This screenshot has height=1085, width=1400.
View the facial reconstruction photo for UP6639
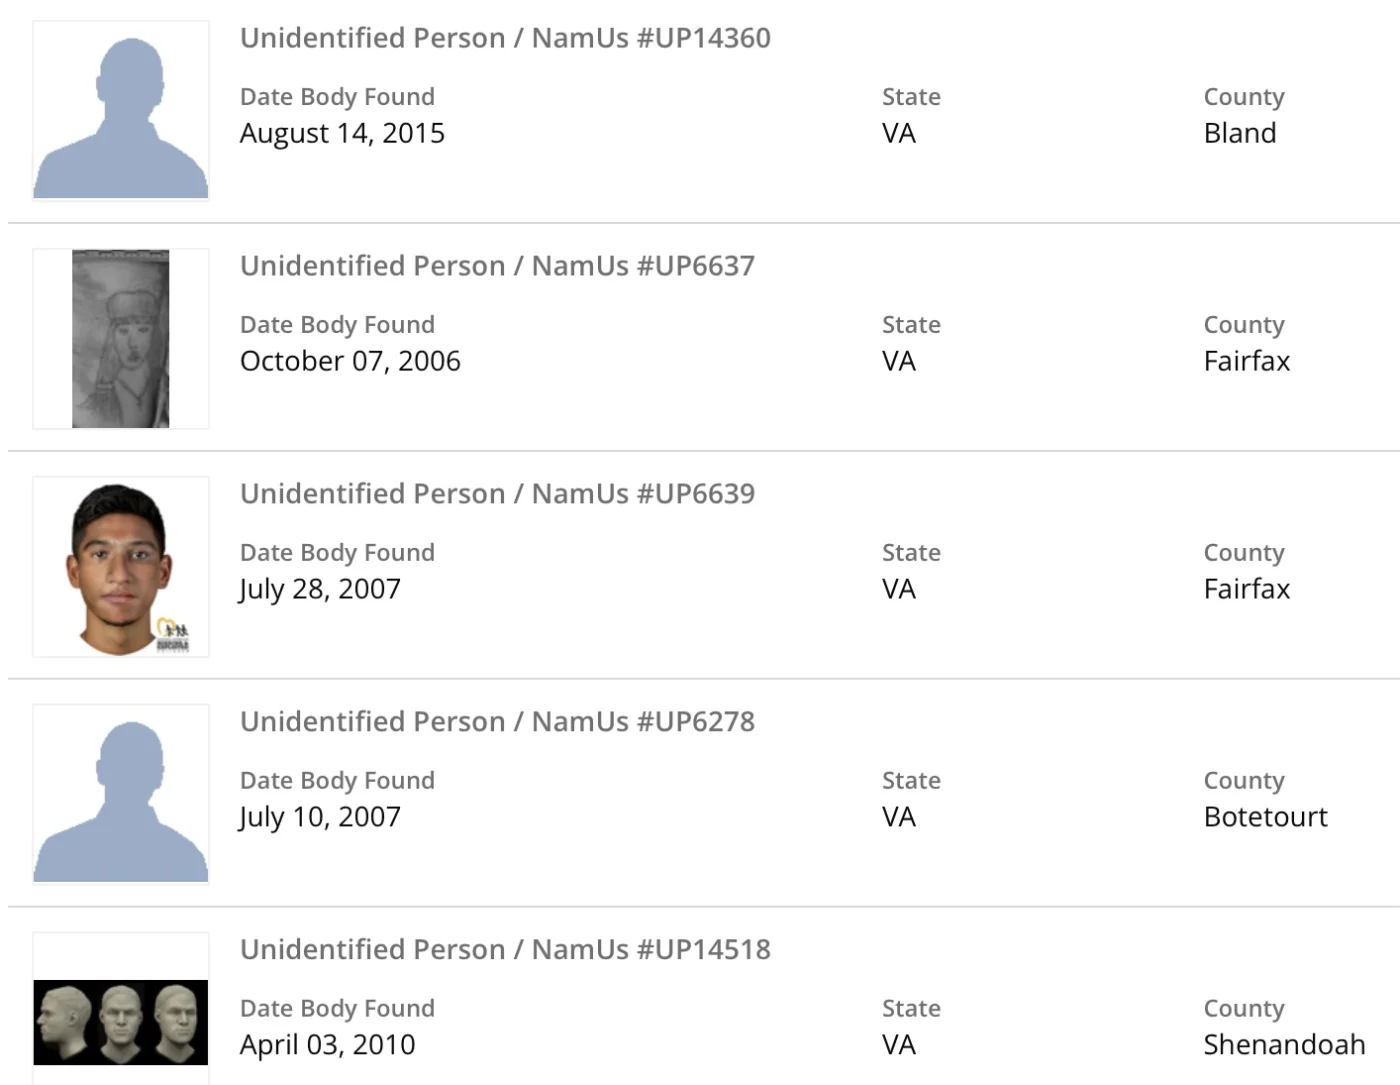[121, 567]
